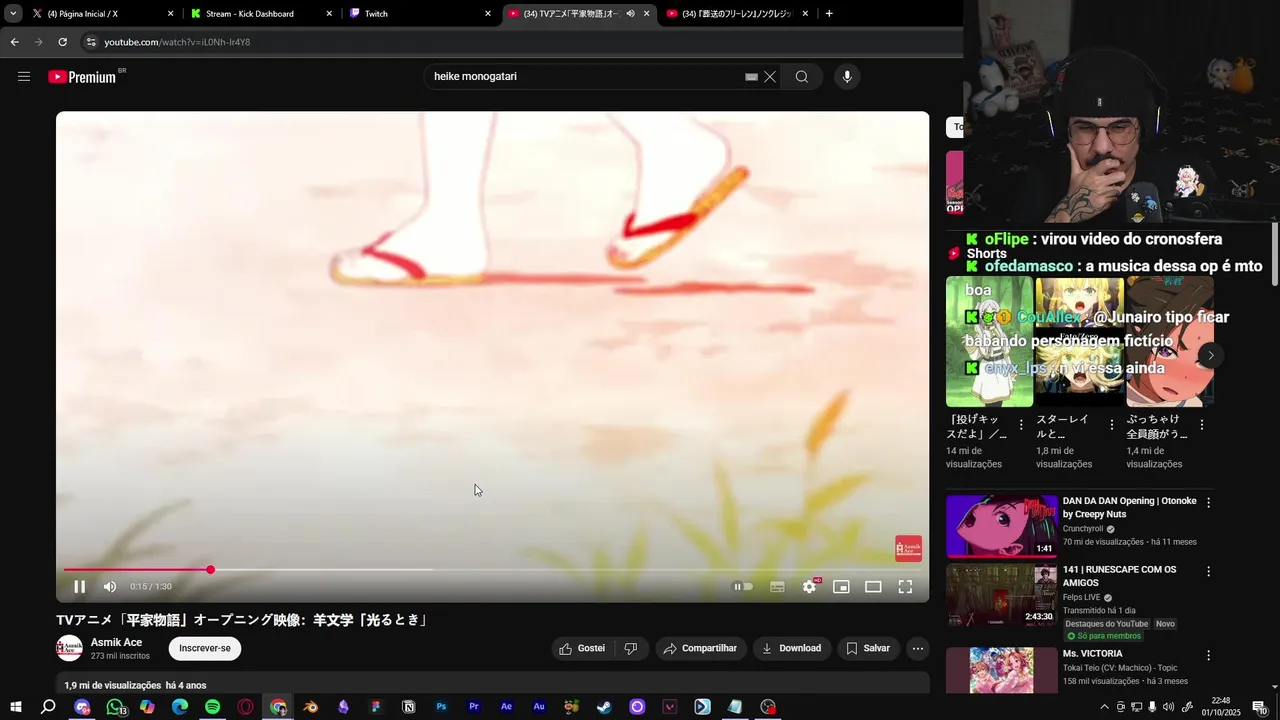
Task: Like the video with Gostei button
Action: [x=583, y=648]
